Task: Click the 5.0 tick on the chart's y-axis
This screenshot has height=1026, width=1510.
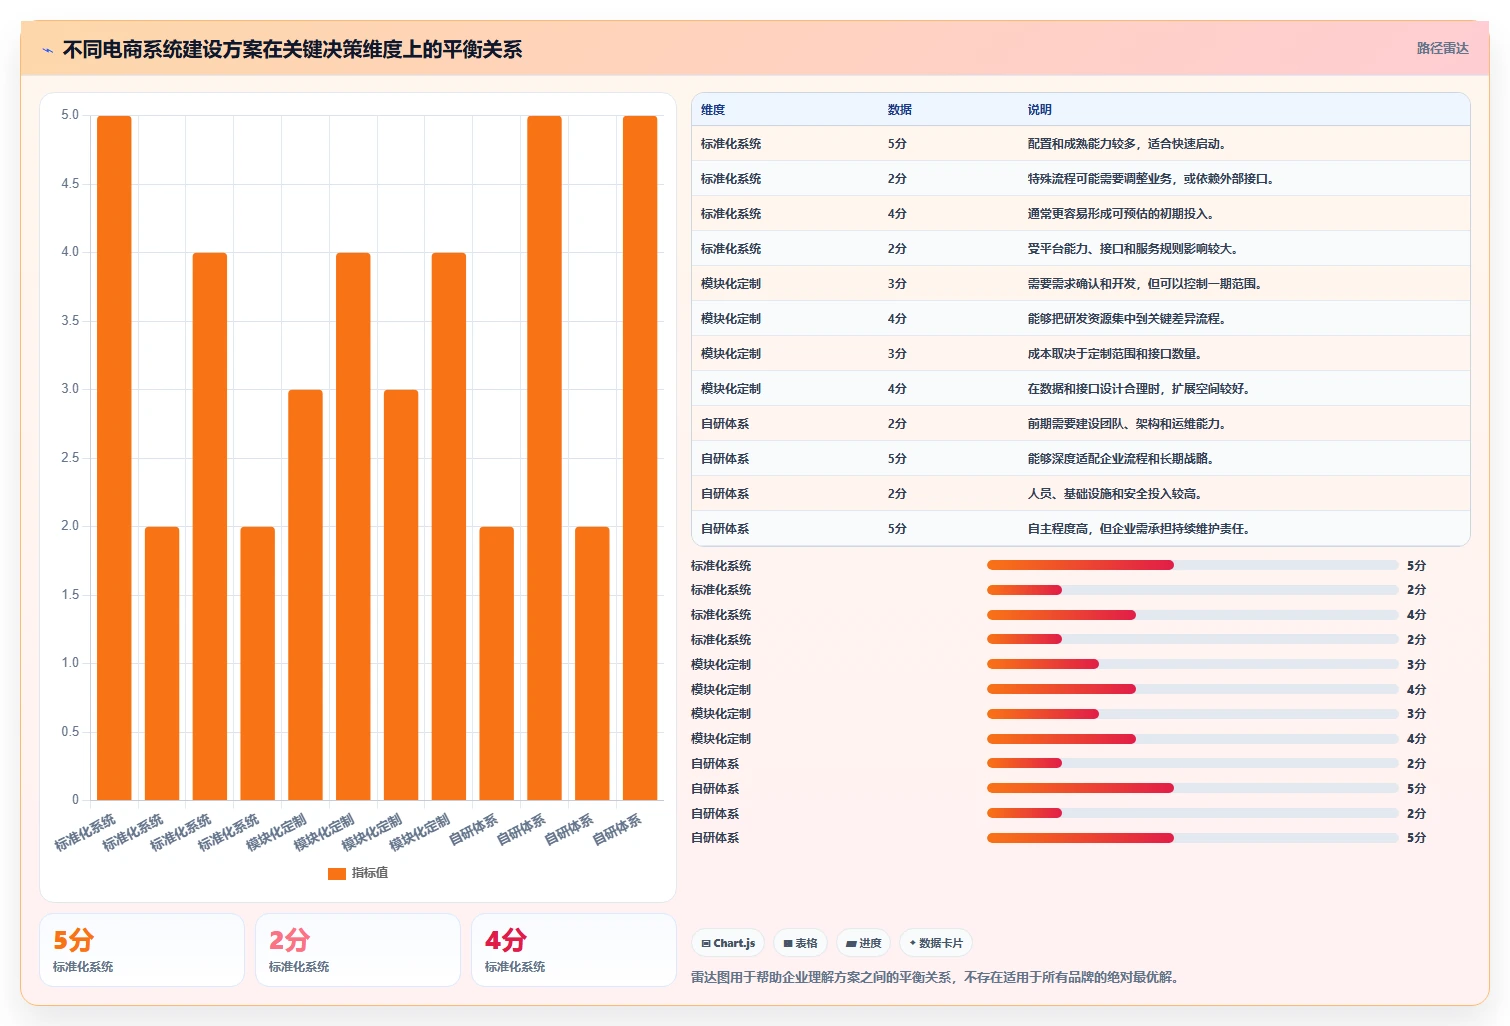Action: pyautogui.click(x=70, y=115)
